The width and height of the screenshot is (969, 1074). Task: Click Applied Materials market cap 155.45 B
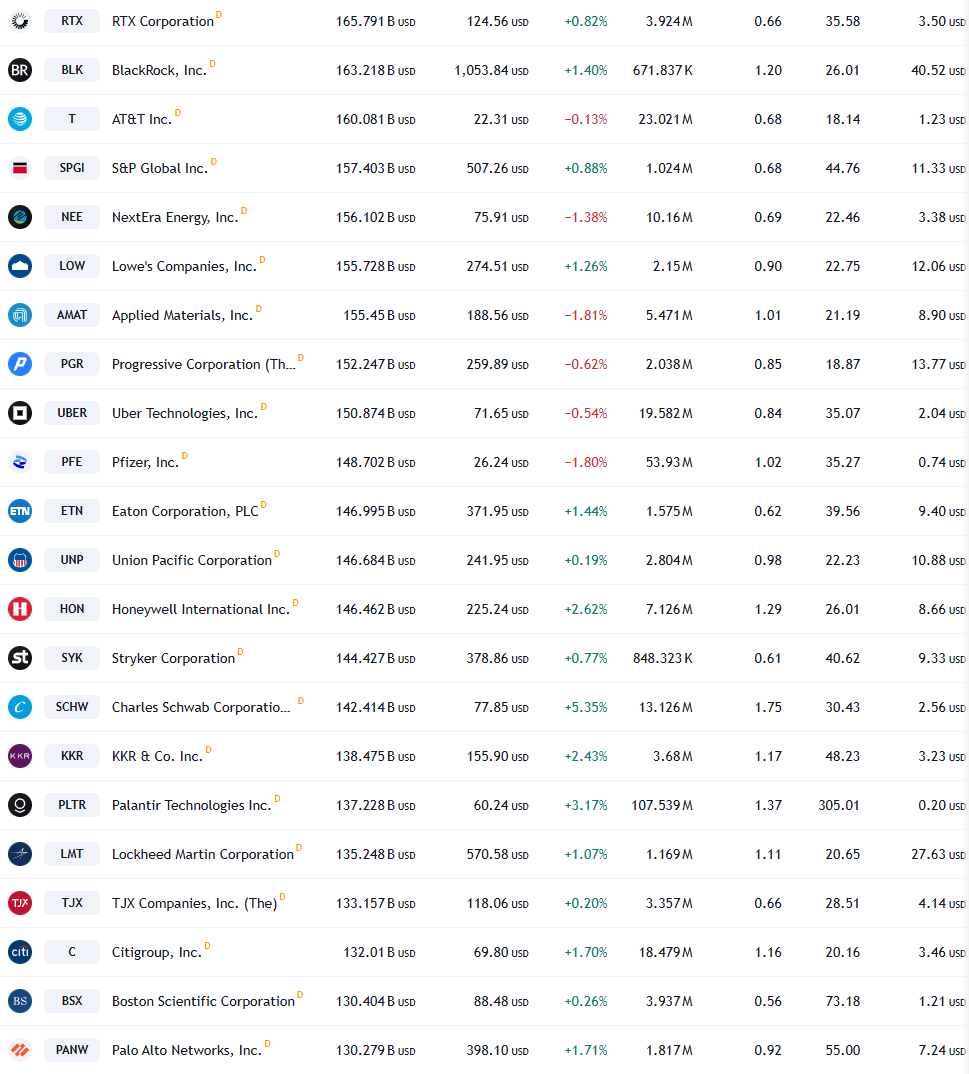pyautogui.click(x=379, y=315)
